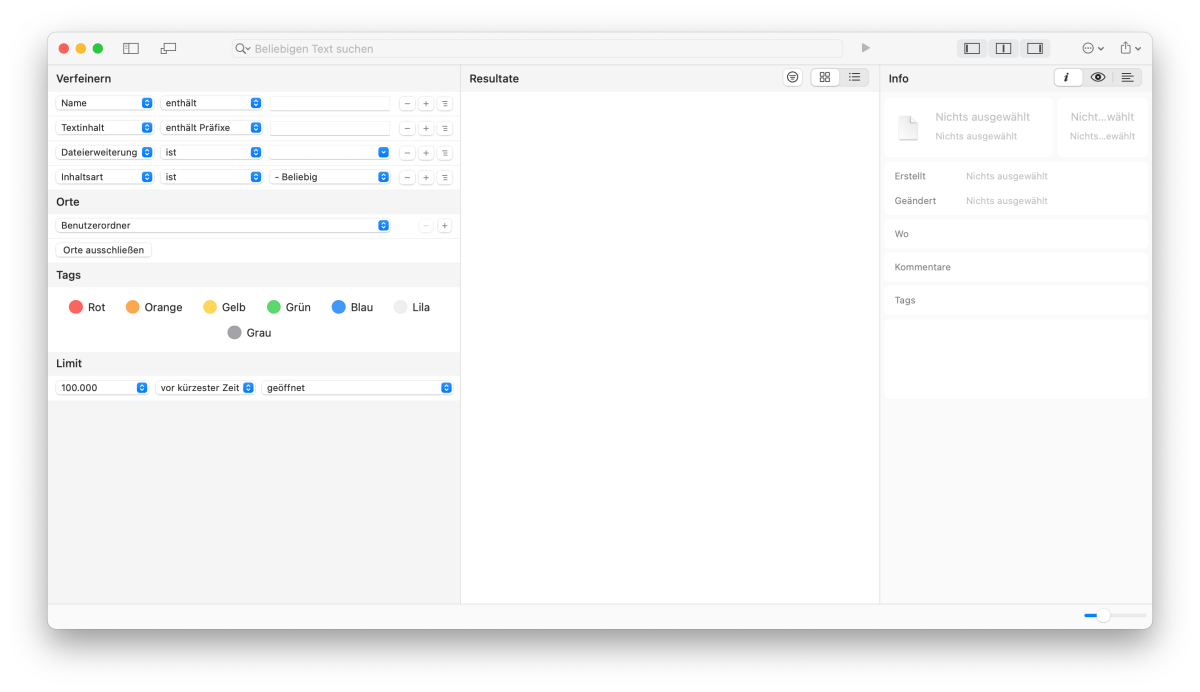Show right pane layout button

click(1035, 48)
